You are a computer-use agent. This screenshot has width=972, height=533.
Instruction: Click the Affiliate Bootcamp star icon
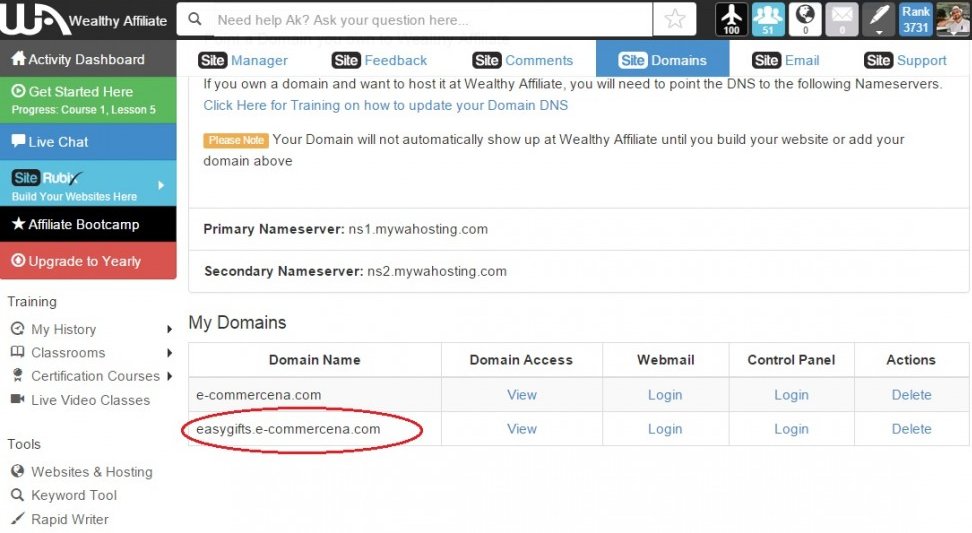[x=18, y=223]
